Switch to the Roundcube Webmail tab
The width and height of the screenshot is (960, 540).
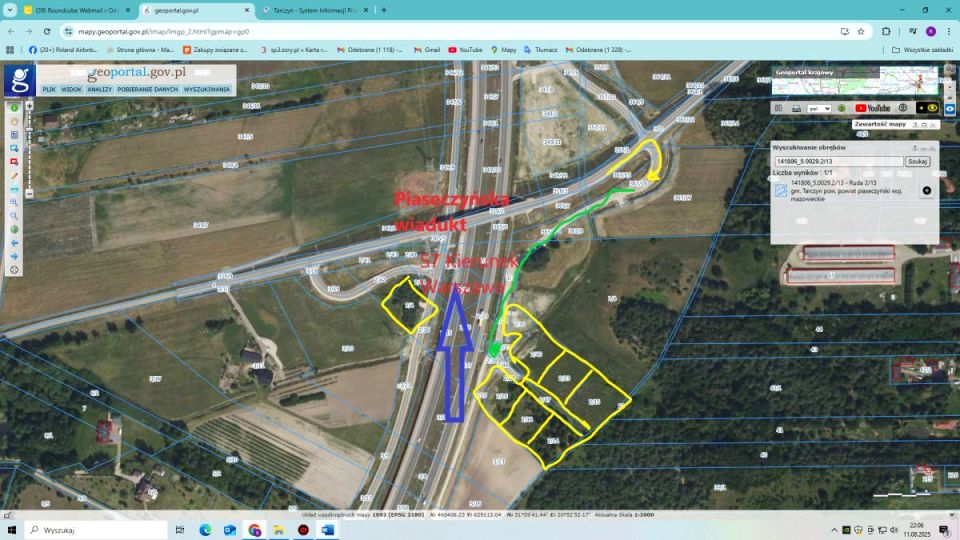77,10
